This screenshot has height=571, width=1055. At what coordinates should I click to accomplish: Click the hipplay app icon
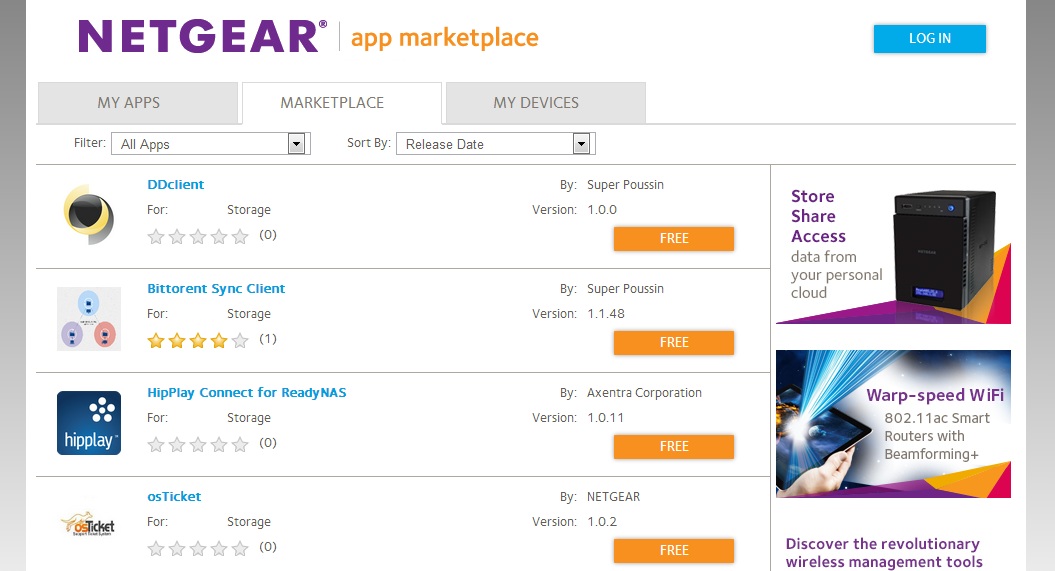click(x=89, y=423)
